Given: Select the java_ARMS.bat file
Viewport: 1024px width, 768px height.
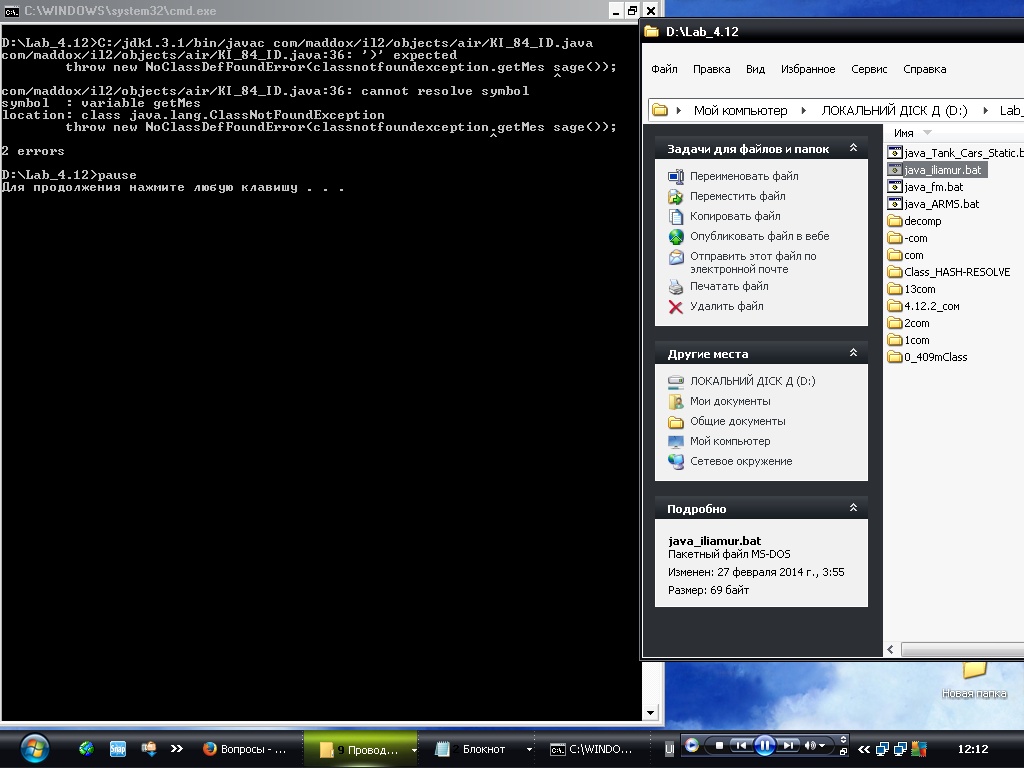Looking at the screenshot, I should point(934,204).
